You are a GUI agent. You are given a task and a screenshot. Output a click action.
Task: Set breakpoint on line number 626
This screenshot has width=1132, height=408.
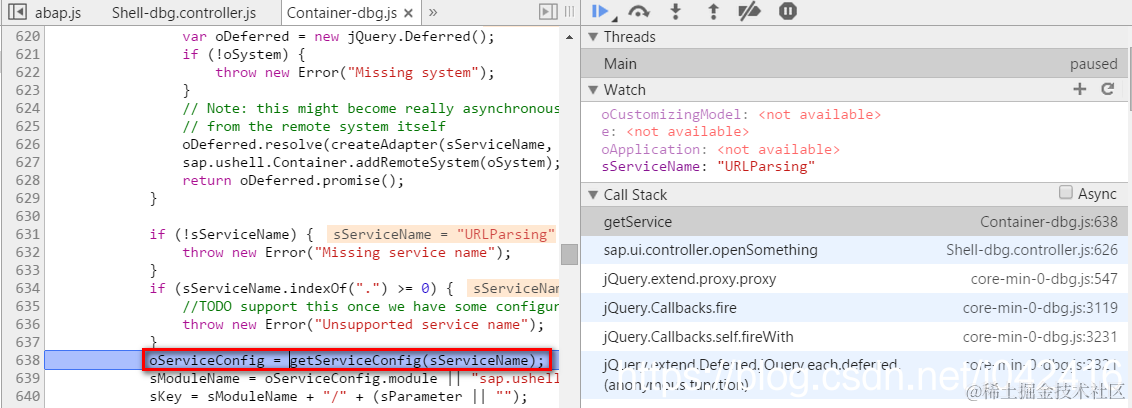coord(27,144)
